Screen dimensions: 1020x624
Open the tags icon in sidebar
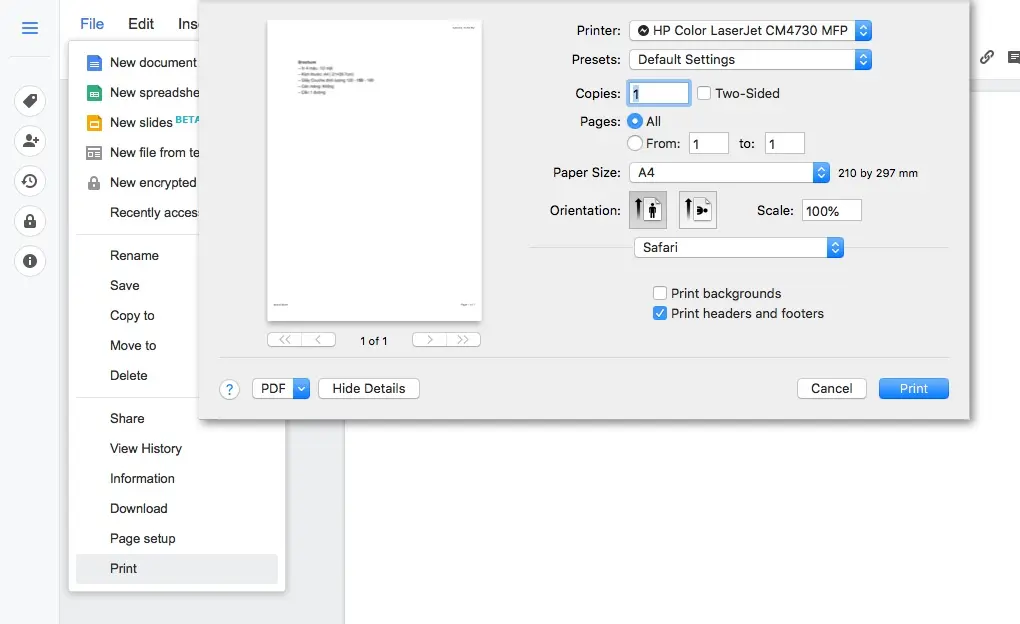[x=30, y=101]
